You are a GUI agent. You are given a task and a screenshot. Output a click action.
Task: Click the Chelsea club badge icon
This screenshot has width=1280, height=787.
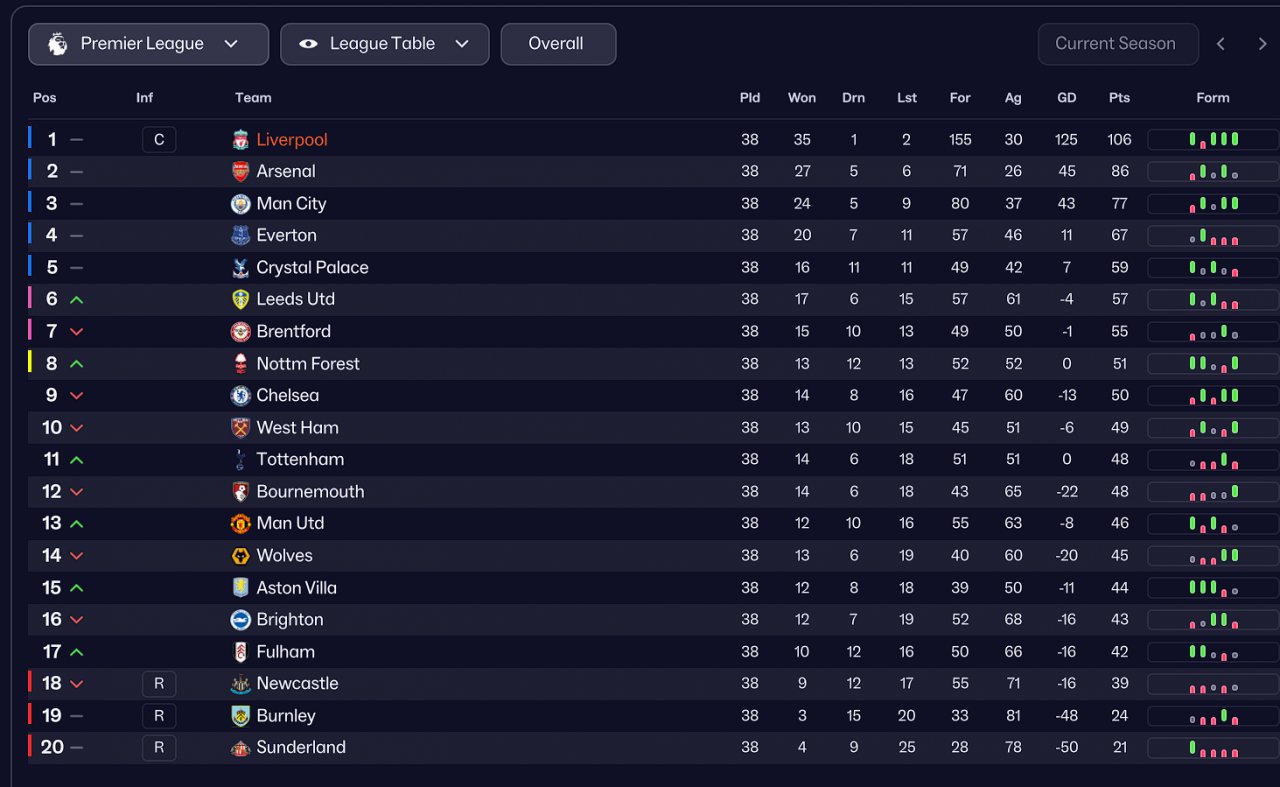[240, 396]
